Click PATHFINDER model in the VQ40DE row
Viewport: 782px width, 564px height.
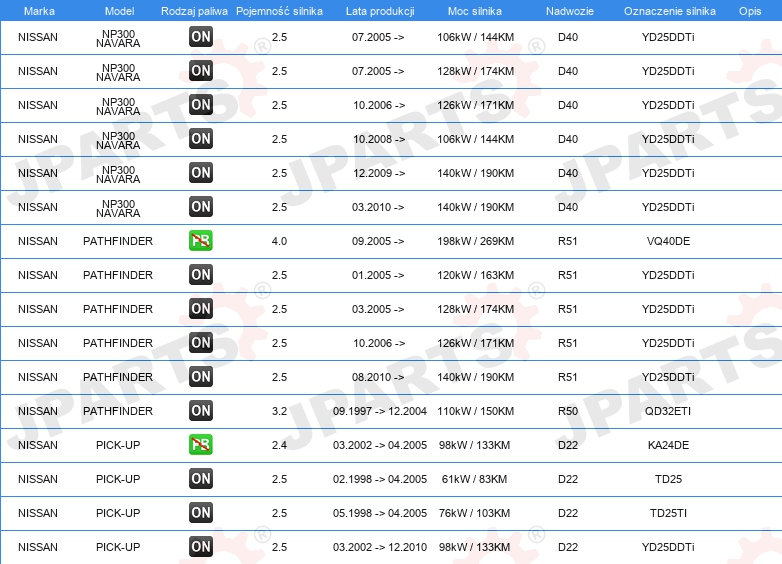pyautogui.click(x=118, y=241)
